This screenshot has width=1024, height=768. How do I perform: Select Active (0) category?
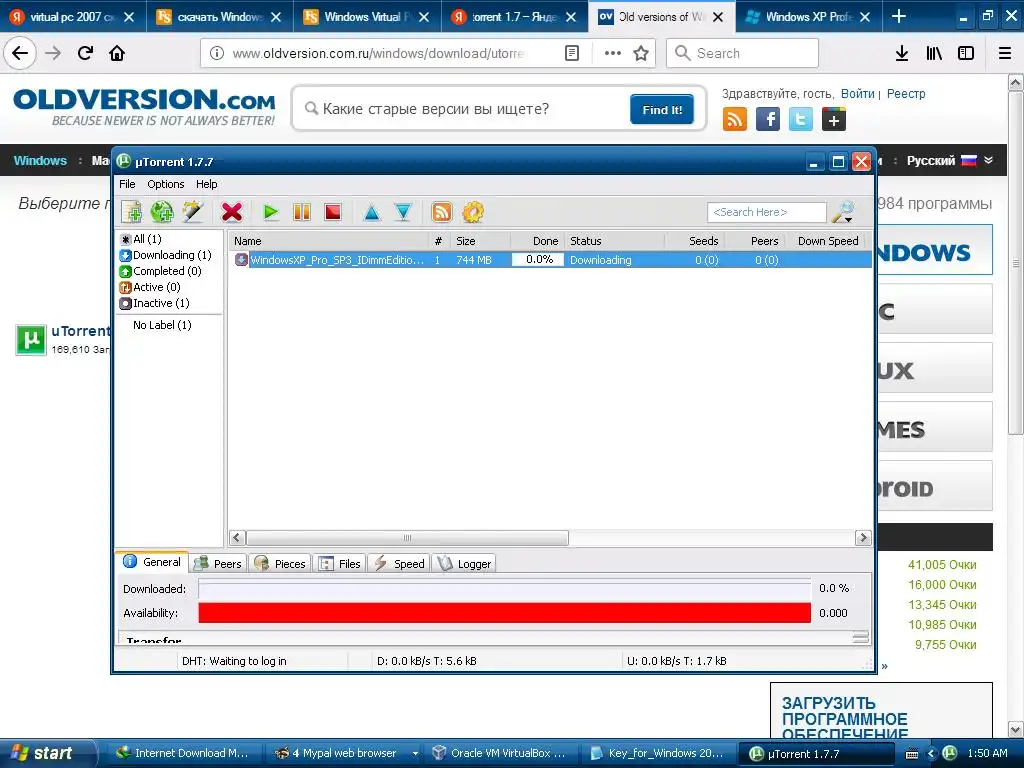pyautogui.click(x=150, y=287)
